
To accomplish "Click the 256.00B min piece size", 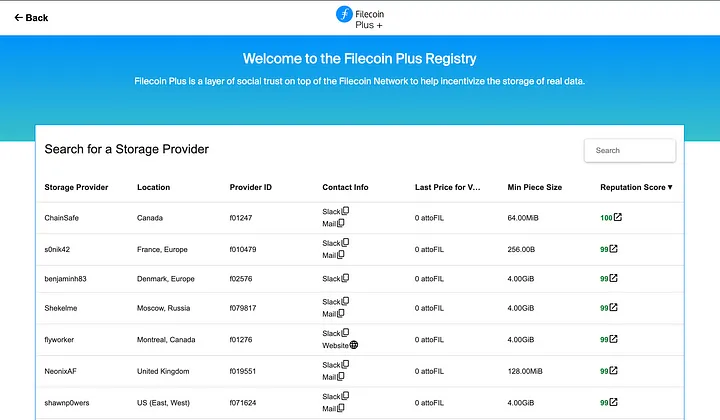I will pos(521,250).
